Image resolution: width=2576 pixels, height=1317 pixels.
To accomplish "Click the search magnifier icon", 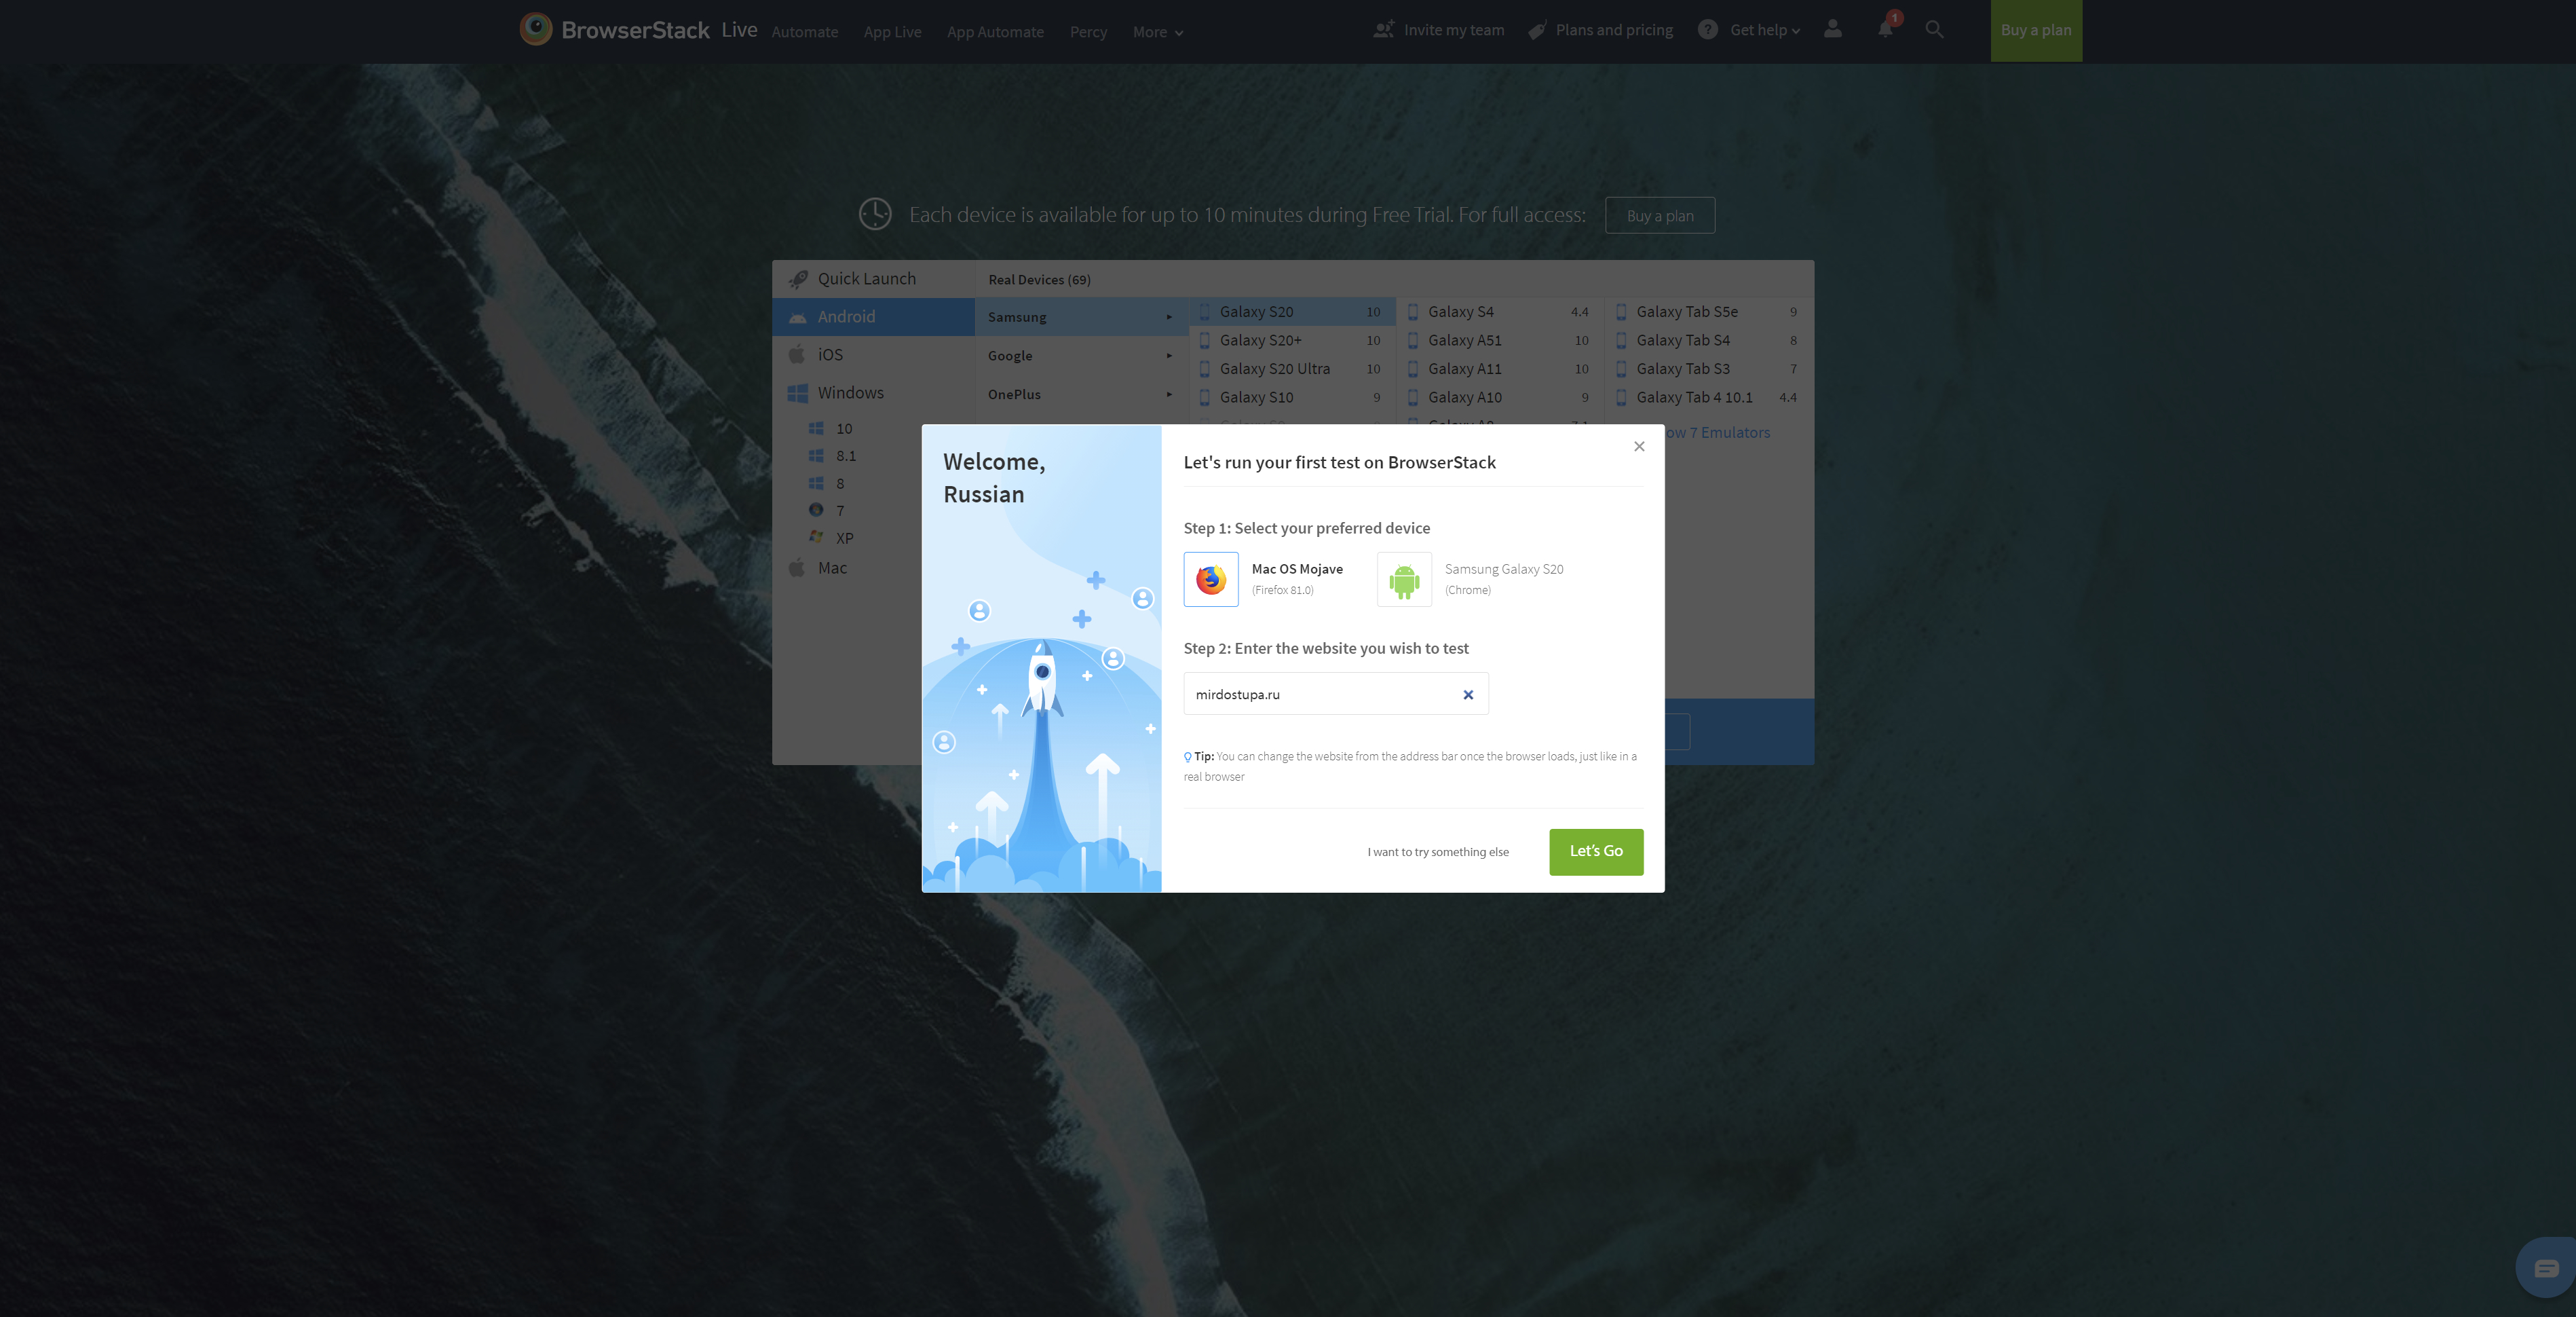I will (x=1934, y=30).
